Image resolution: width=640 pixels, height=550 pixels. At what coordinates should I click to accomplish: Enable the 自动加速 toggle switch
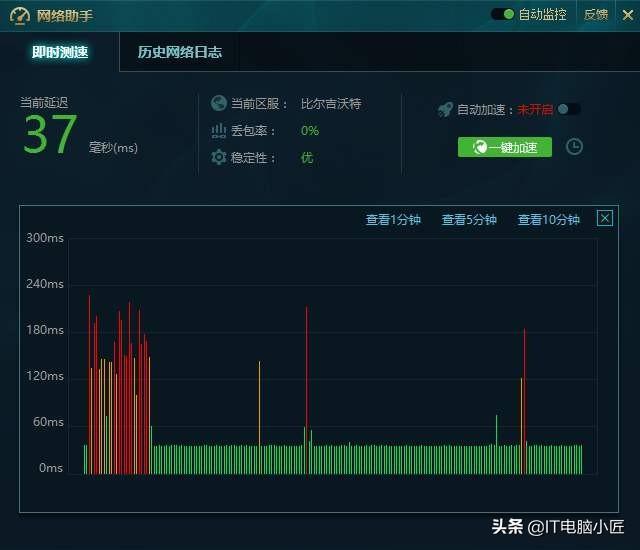(x=569, y=109)
